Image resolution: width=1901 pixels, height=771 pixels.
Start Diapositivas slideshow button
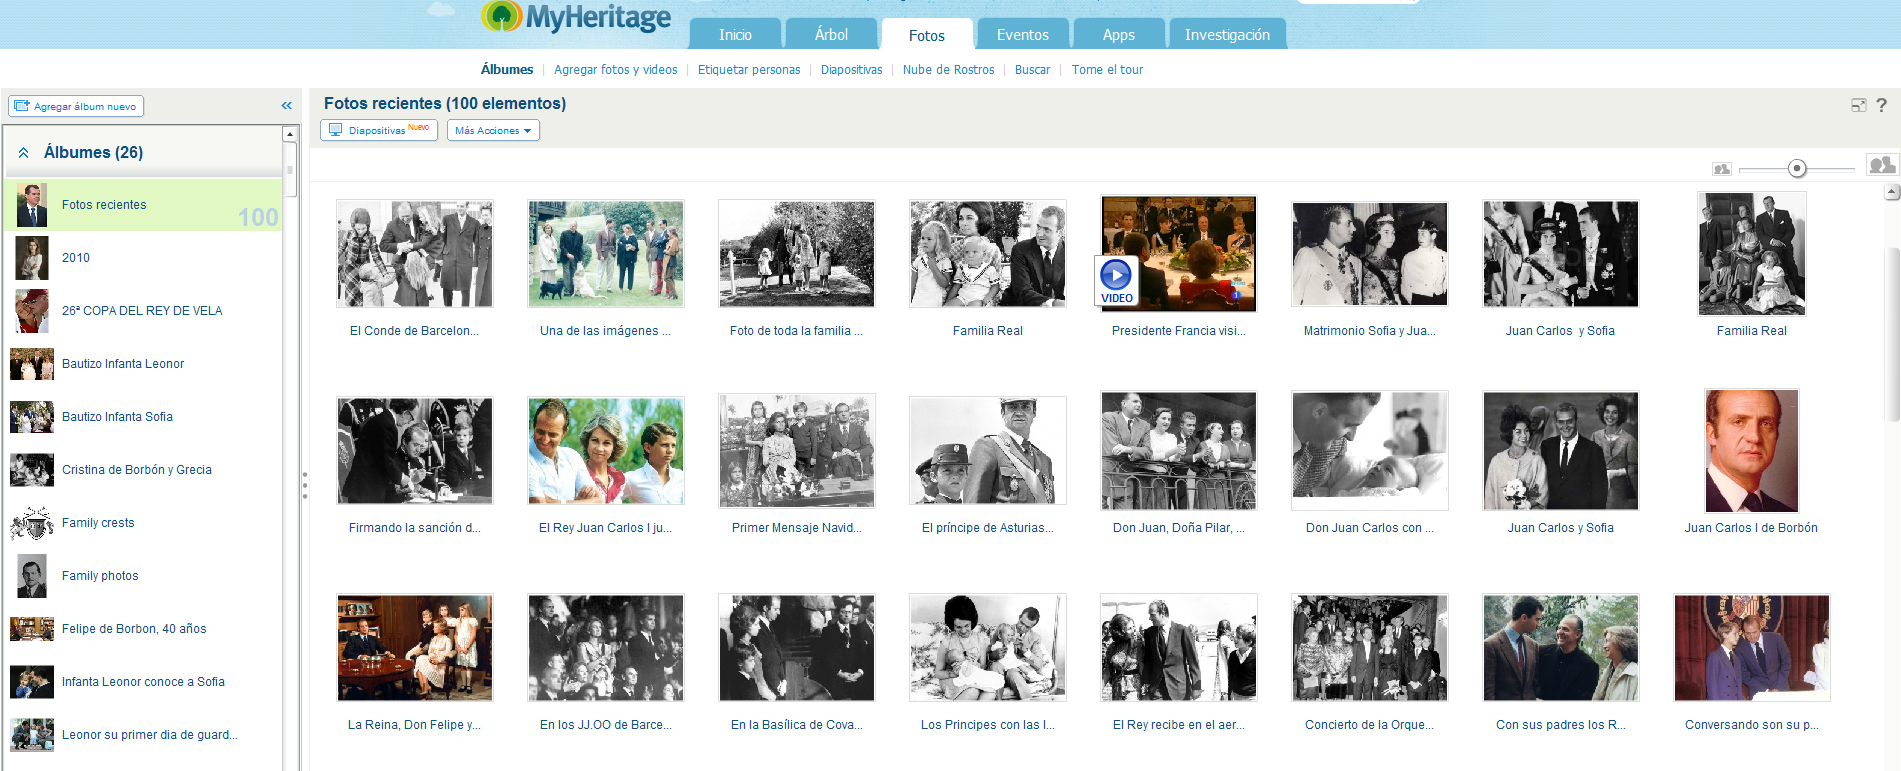[x=378, y=131]
